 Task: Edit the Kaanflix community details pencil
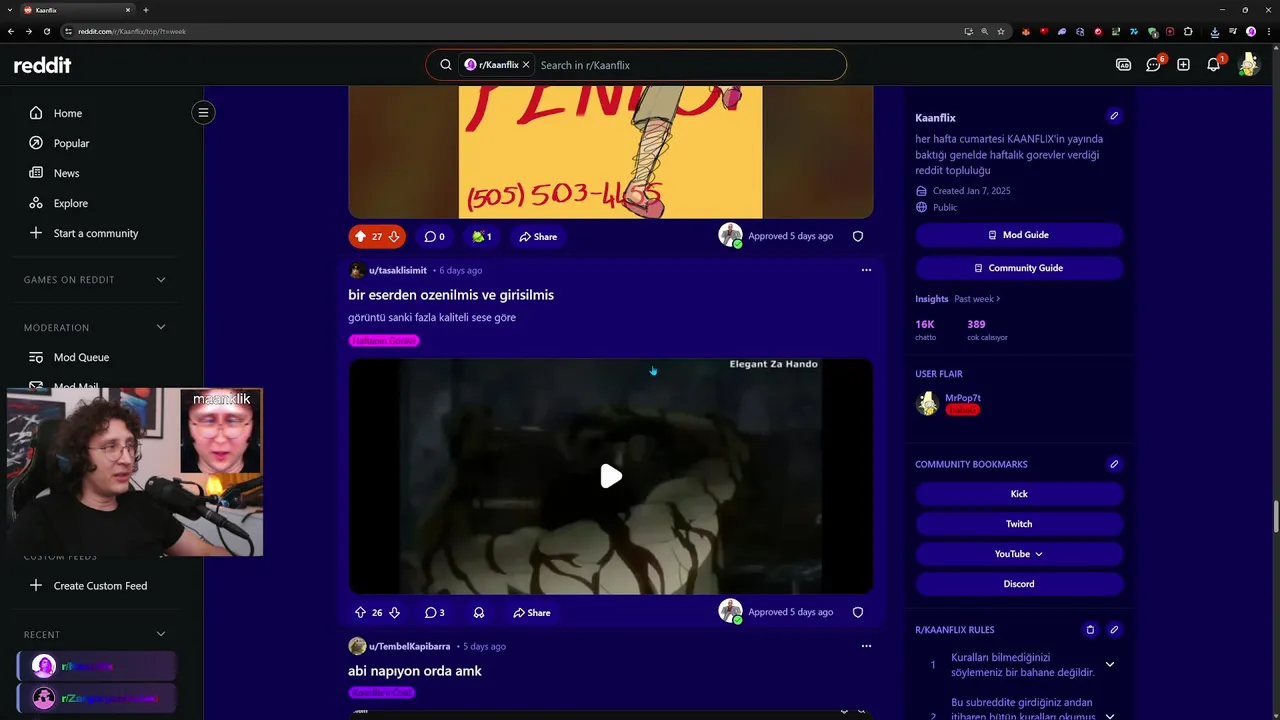coord(1114,116)
